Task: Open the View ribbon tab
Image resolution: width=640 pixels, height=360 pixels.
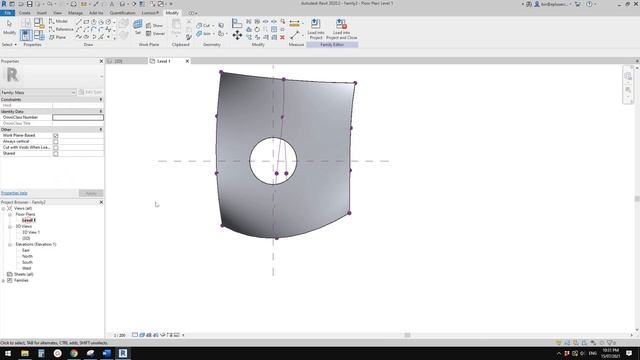Action: tap(57, 13)
